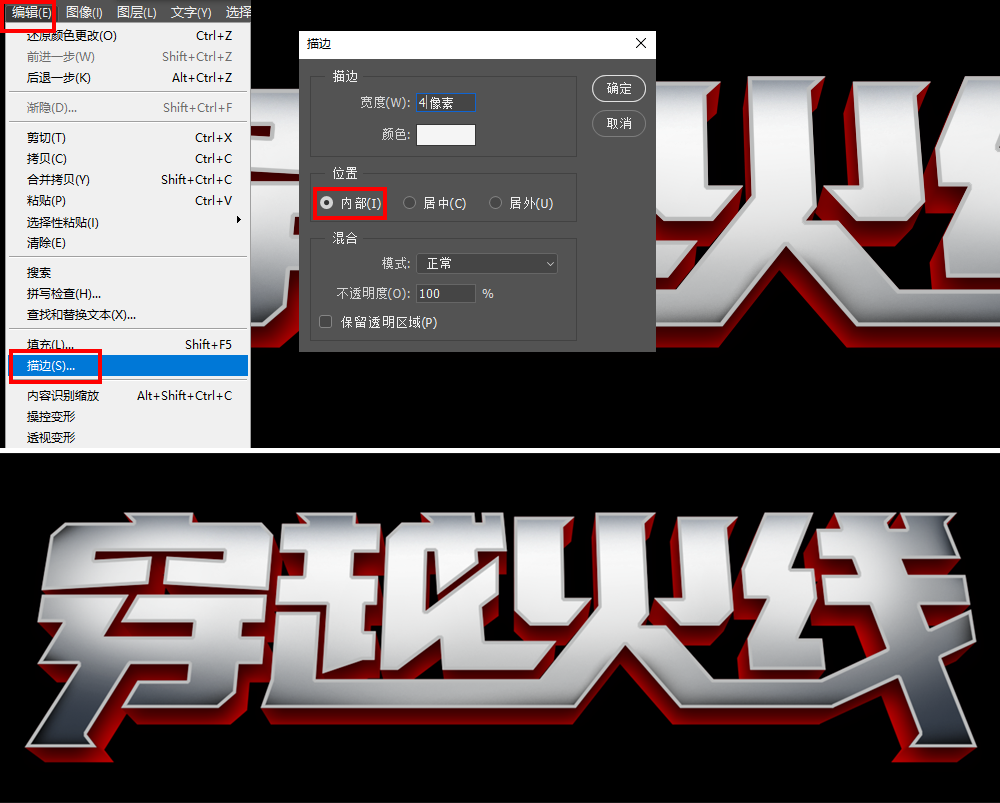
Task: Select the 居中(C) position radio button
Action: click(409, 203)
